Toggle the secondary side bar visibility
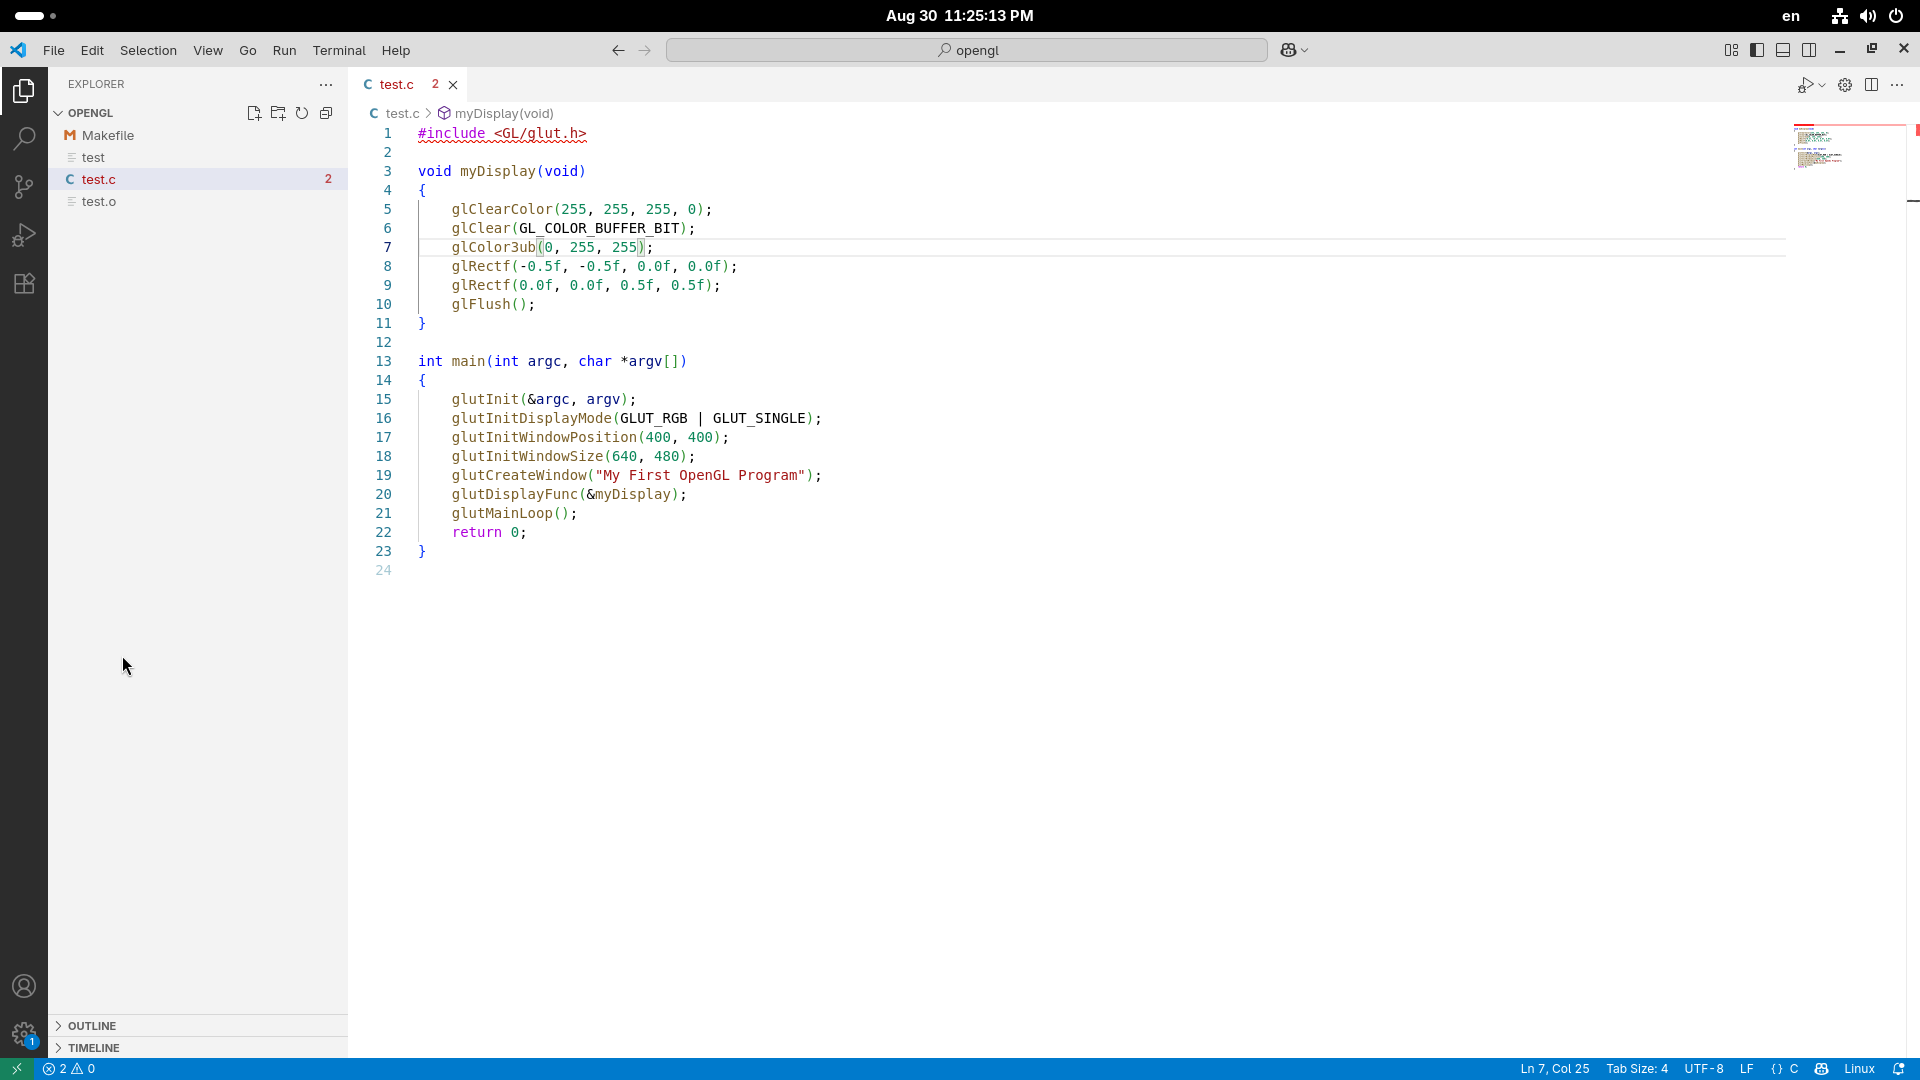The height and width of the screenshot is (1080, 1920). 1809,50
